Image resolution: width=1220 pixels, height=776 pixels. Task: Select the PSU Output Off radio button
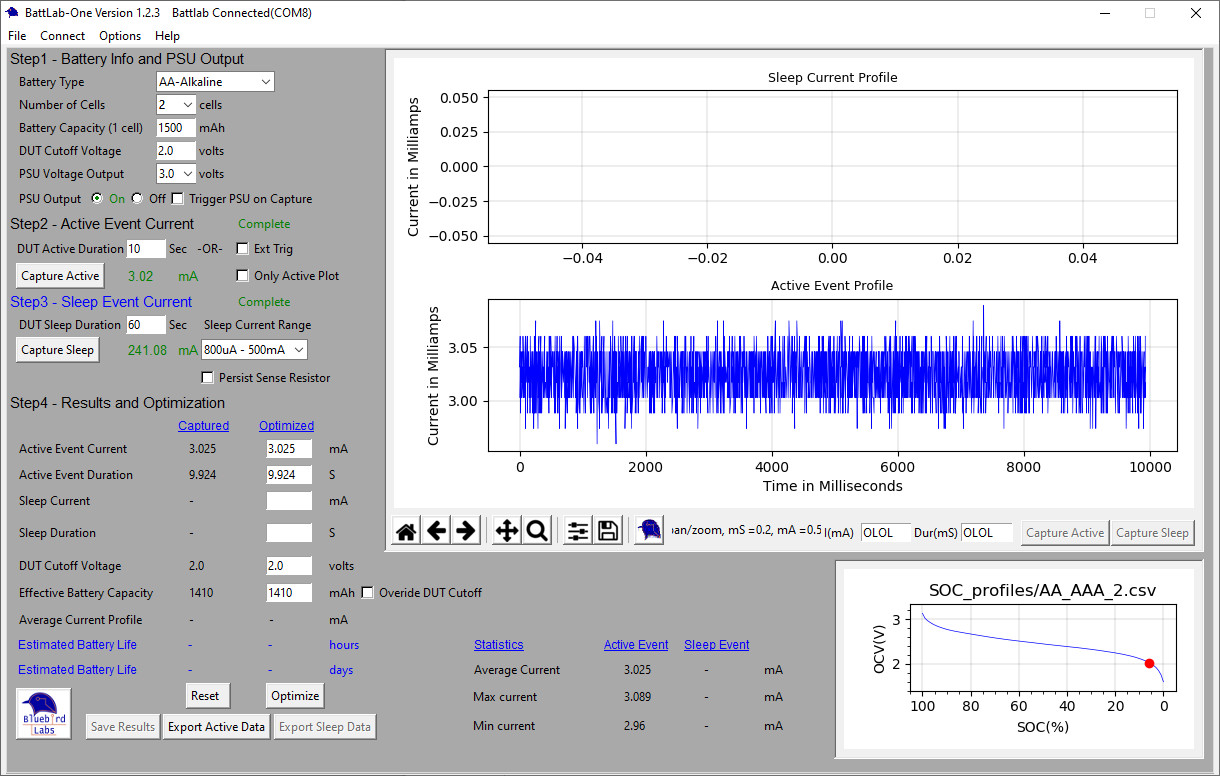pyautogui.click(x=138, y=199)
